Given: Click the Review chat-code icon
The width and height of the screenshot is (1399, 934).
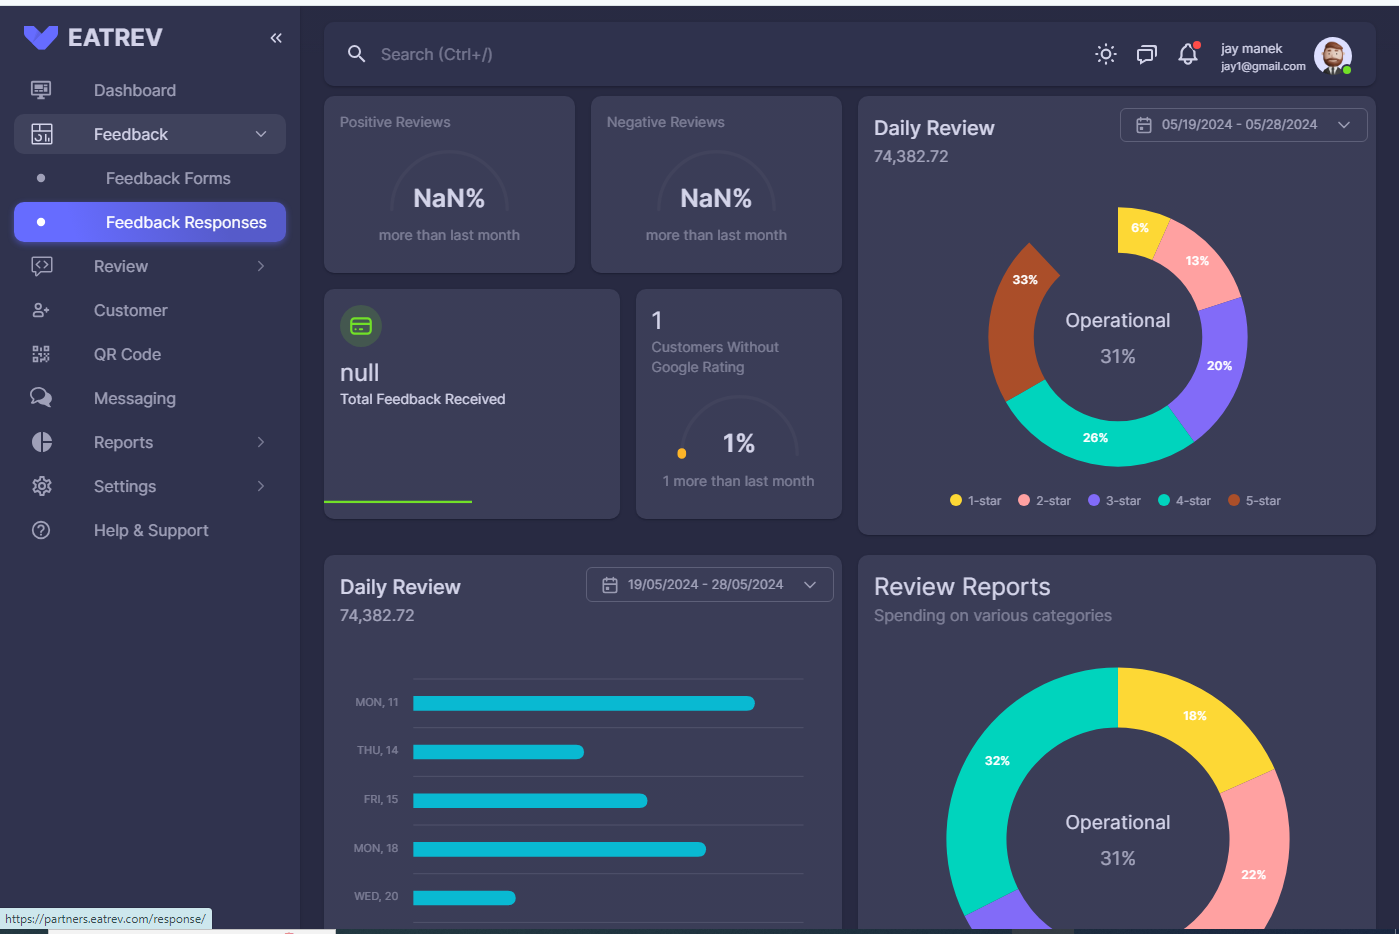Looking at the screenshot, I should [x=42, y=266].
